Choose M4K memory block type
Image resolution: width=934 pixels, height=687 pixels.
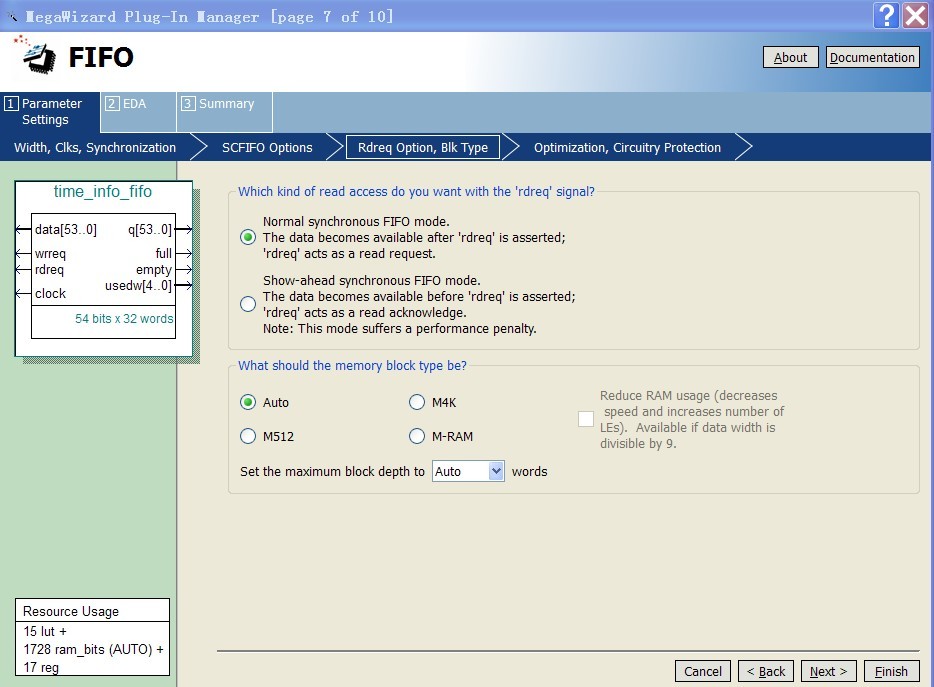pyautogui.click(x=417, y=402)
